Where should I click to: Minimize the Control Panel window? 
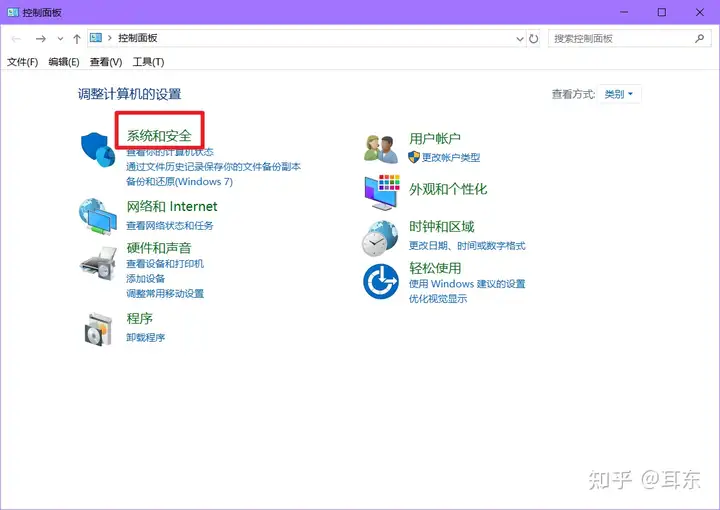tap(624, 12)
